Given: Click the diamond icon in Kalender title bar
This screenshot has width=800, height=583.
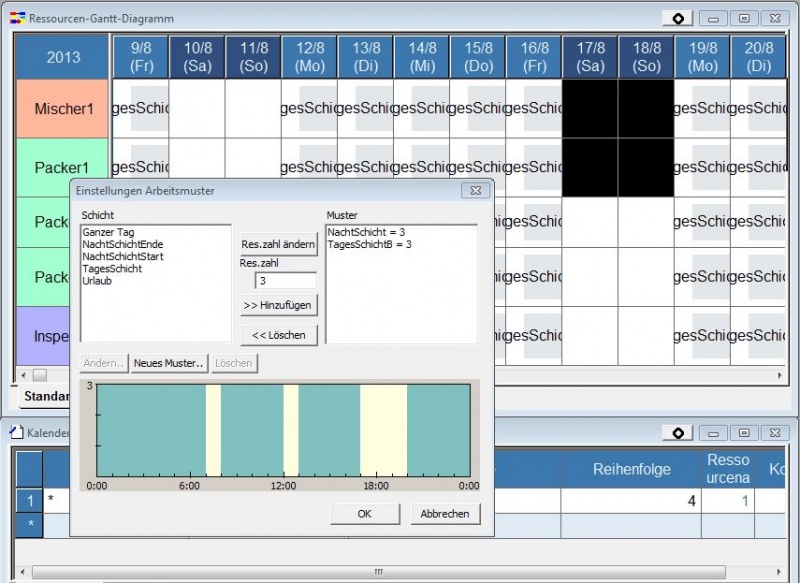Looking at the screenshot, I should (677, 433).
